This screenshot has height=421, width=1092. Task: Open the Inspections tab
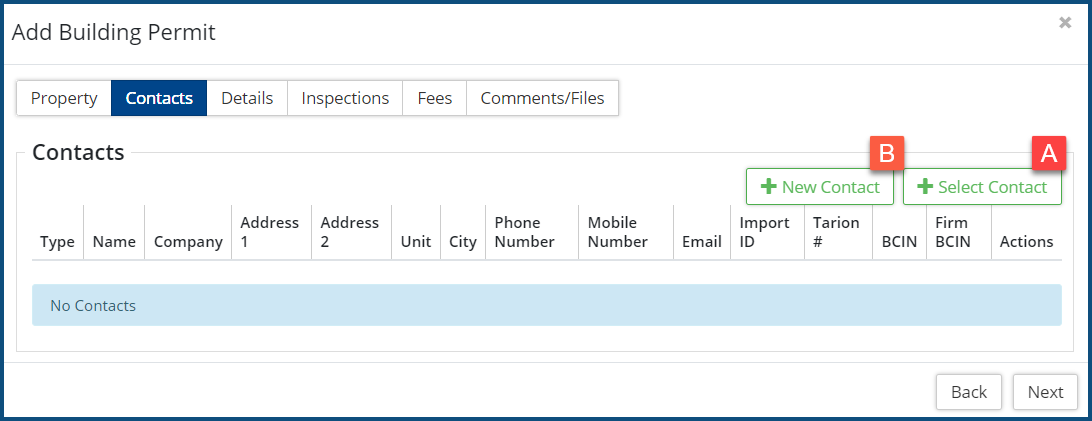coord(345,98)
